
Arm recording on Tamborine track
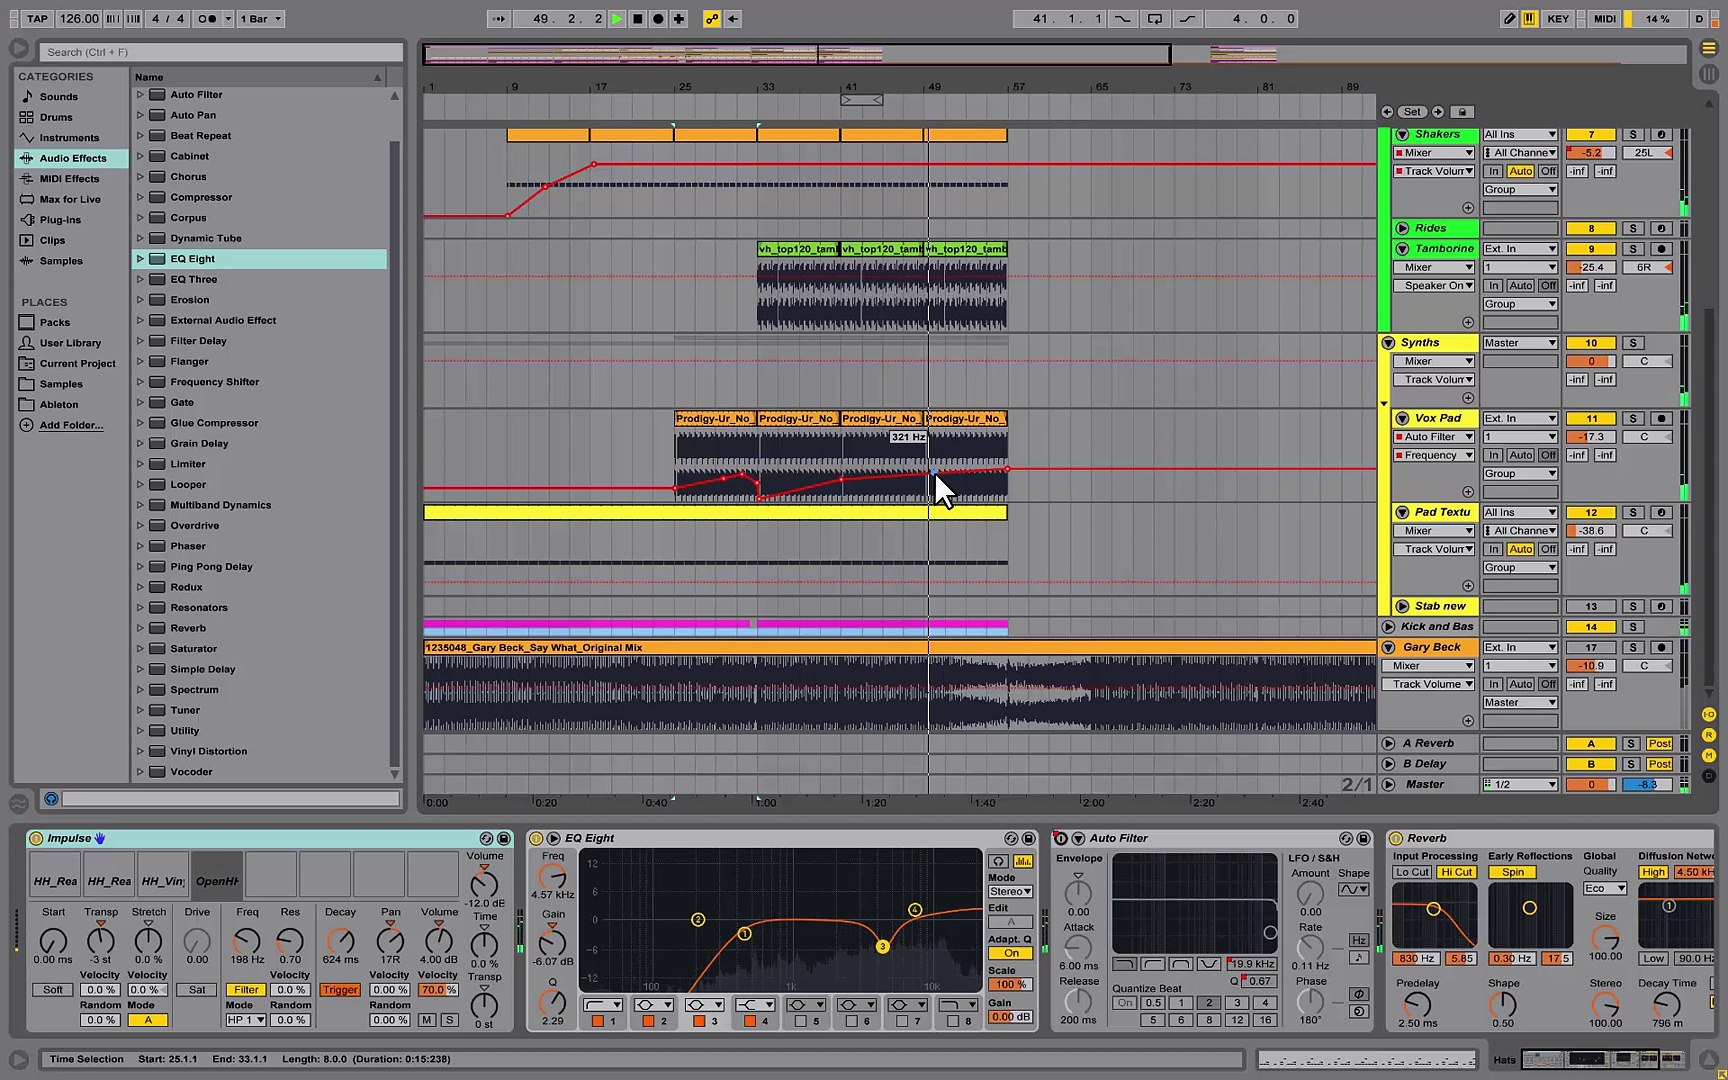click(x=1661, y=249)
